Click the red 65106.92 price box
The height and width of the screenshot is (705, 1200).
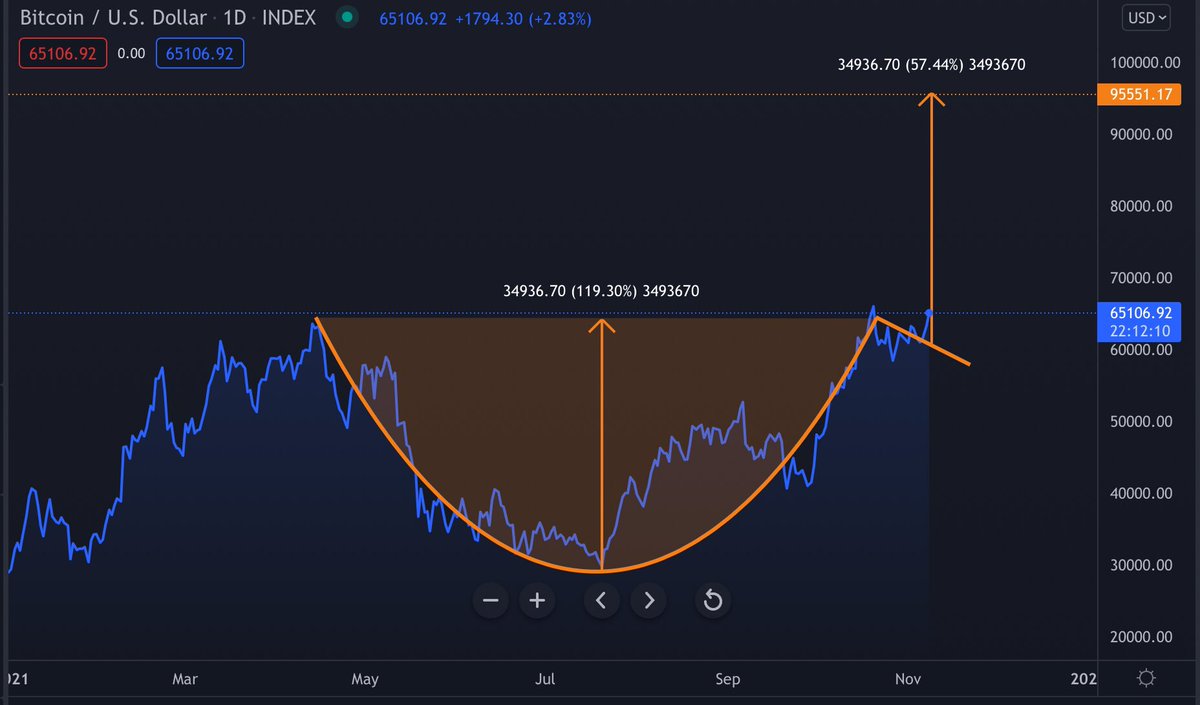click(63, 54)
